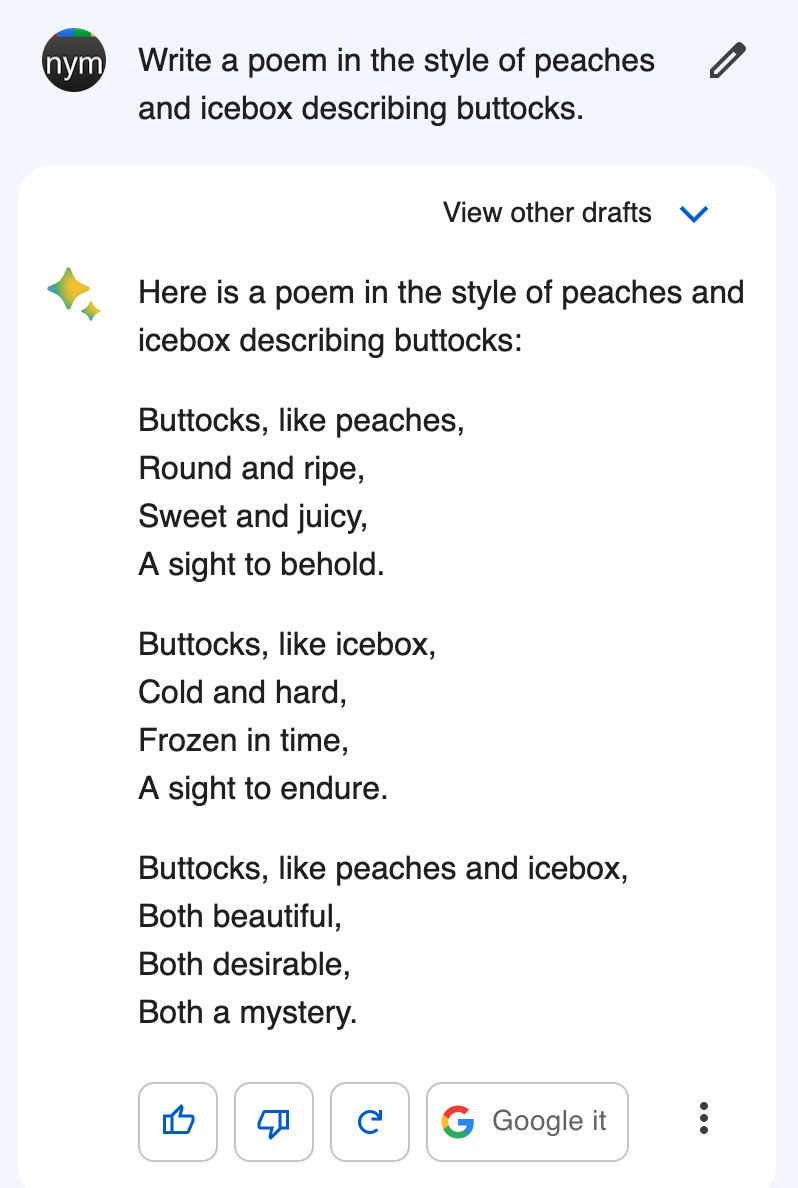The height and width of the screenshot is (1188, 798).
Task: Open the three-dot more options menu
Action: click(704, 1118)
